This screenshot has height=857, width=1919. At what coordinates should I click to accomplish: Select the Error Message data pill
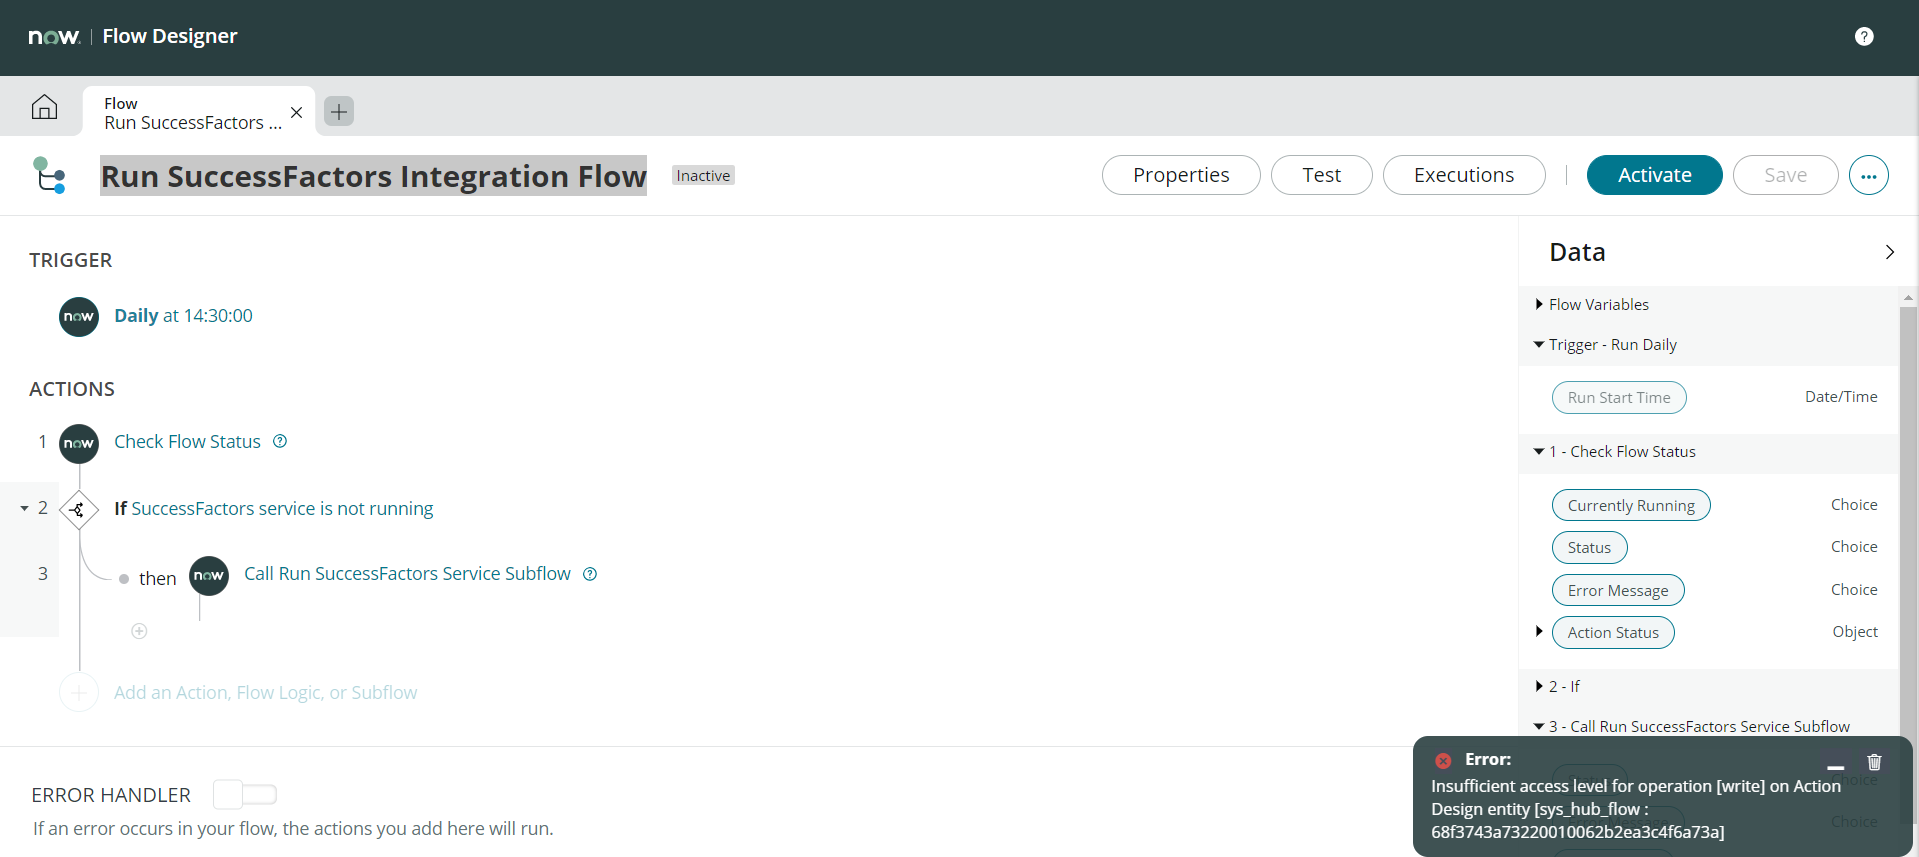point(1618,590)
